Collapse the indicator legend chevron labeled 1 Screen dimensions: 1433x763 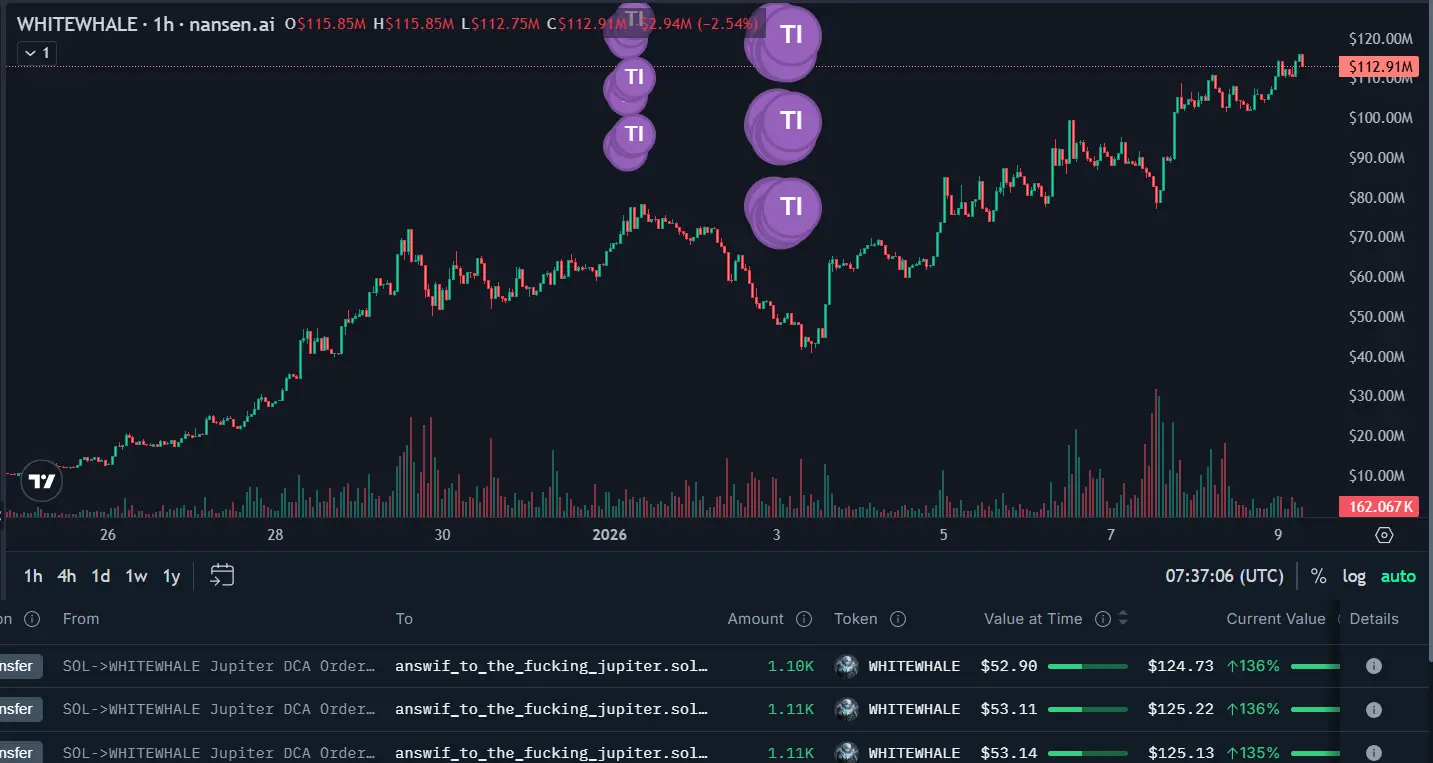tap(39, 52)
